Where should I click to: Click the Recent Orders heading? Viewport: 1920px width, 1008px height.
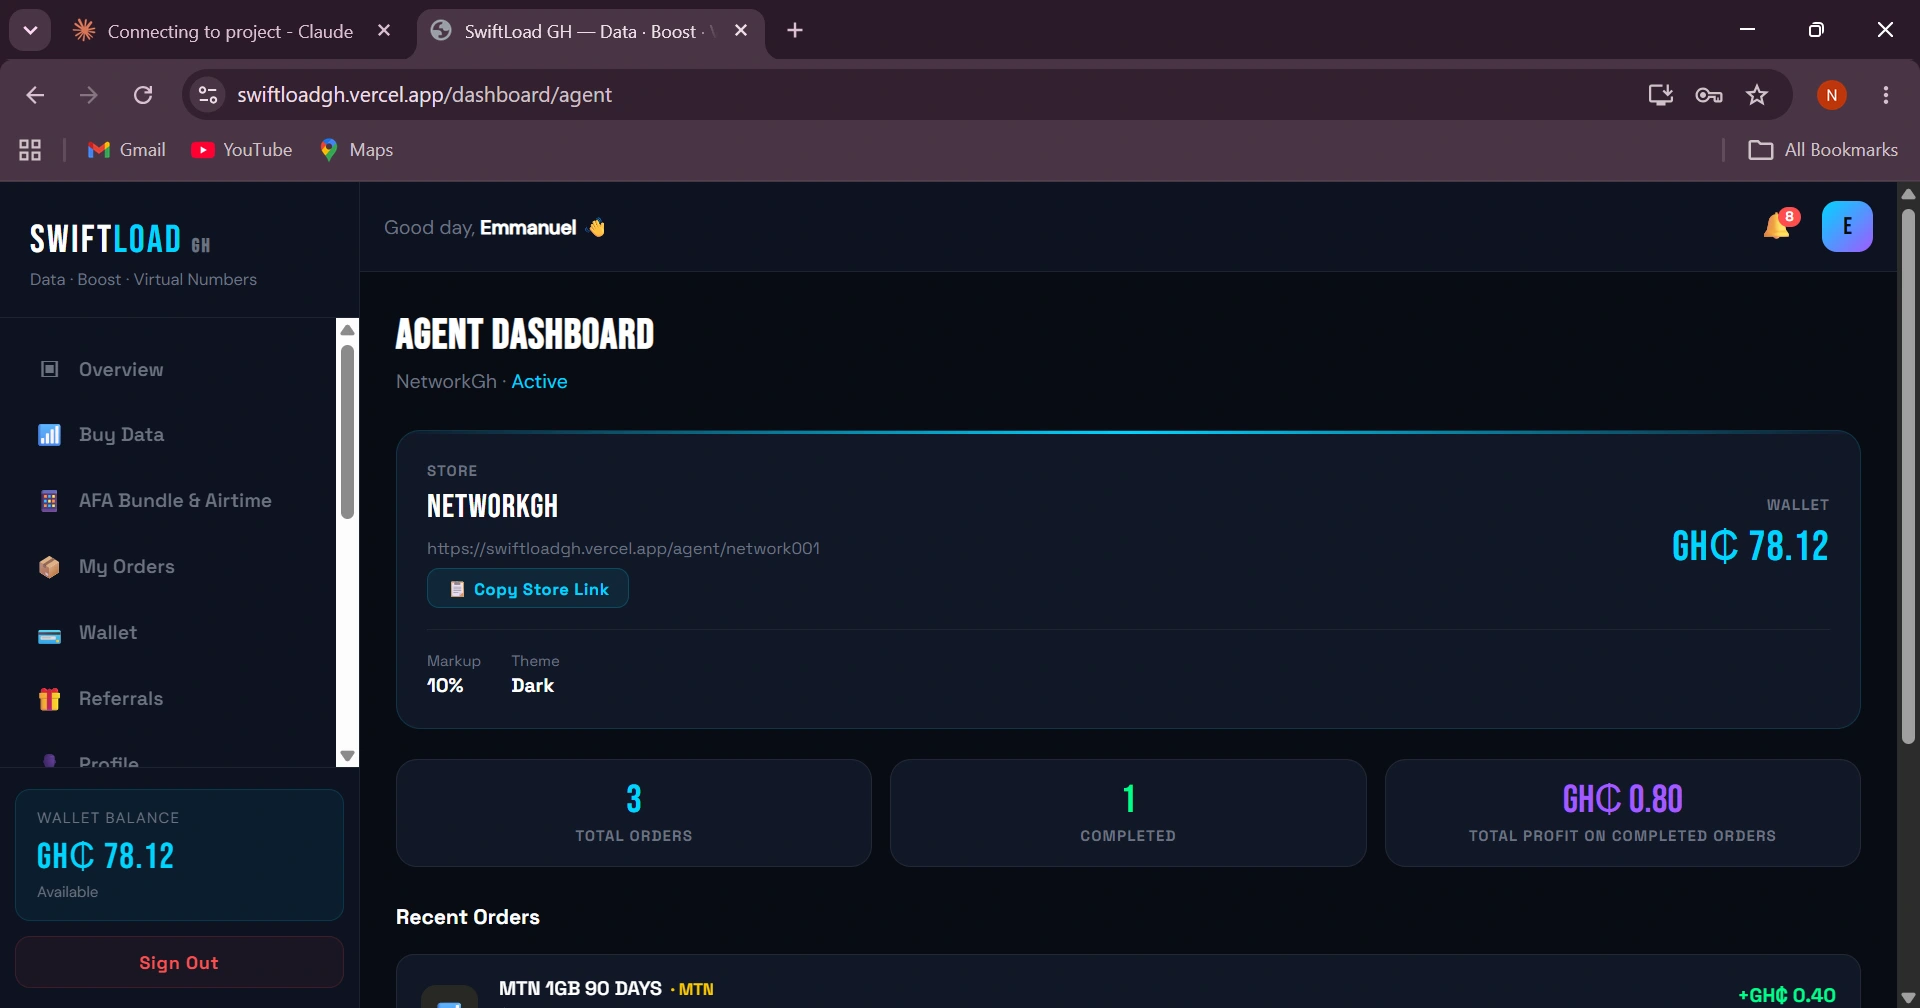468,917
